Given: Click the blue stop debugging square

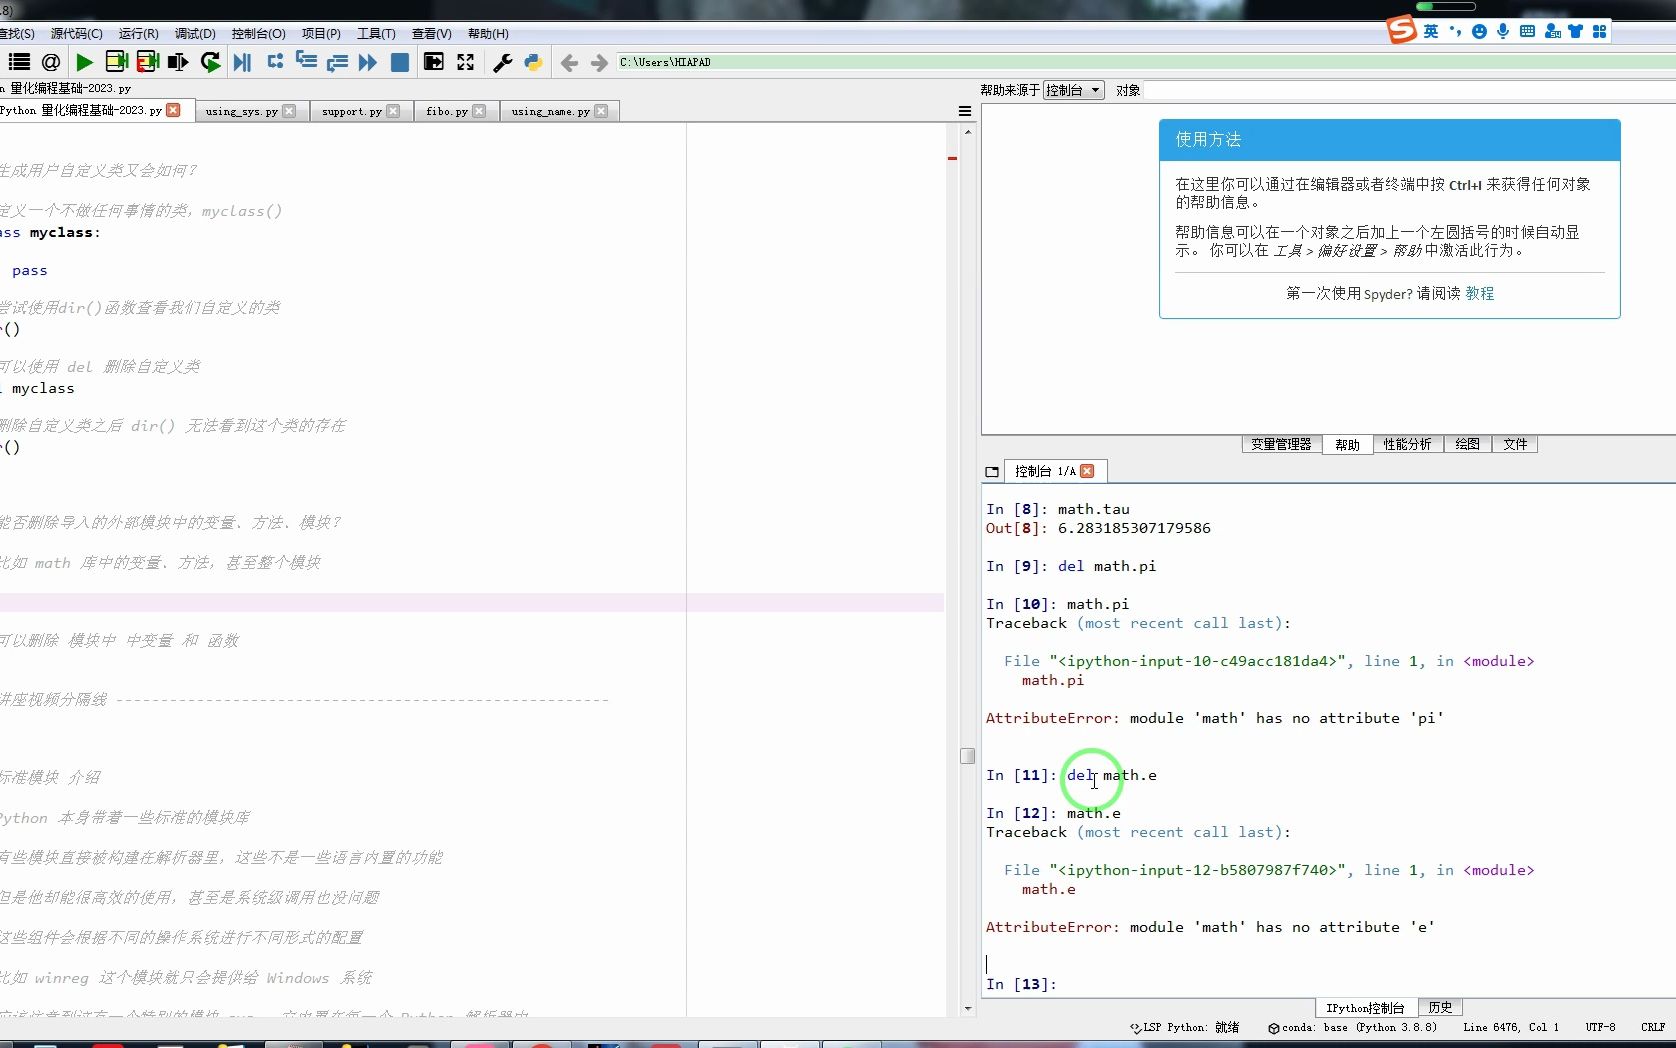Looking at the screenshot, I should click(x=400, y=62).
